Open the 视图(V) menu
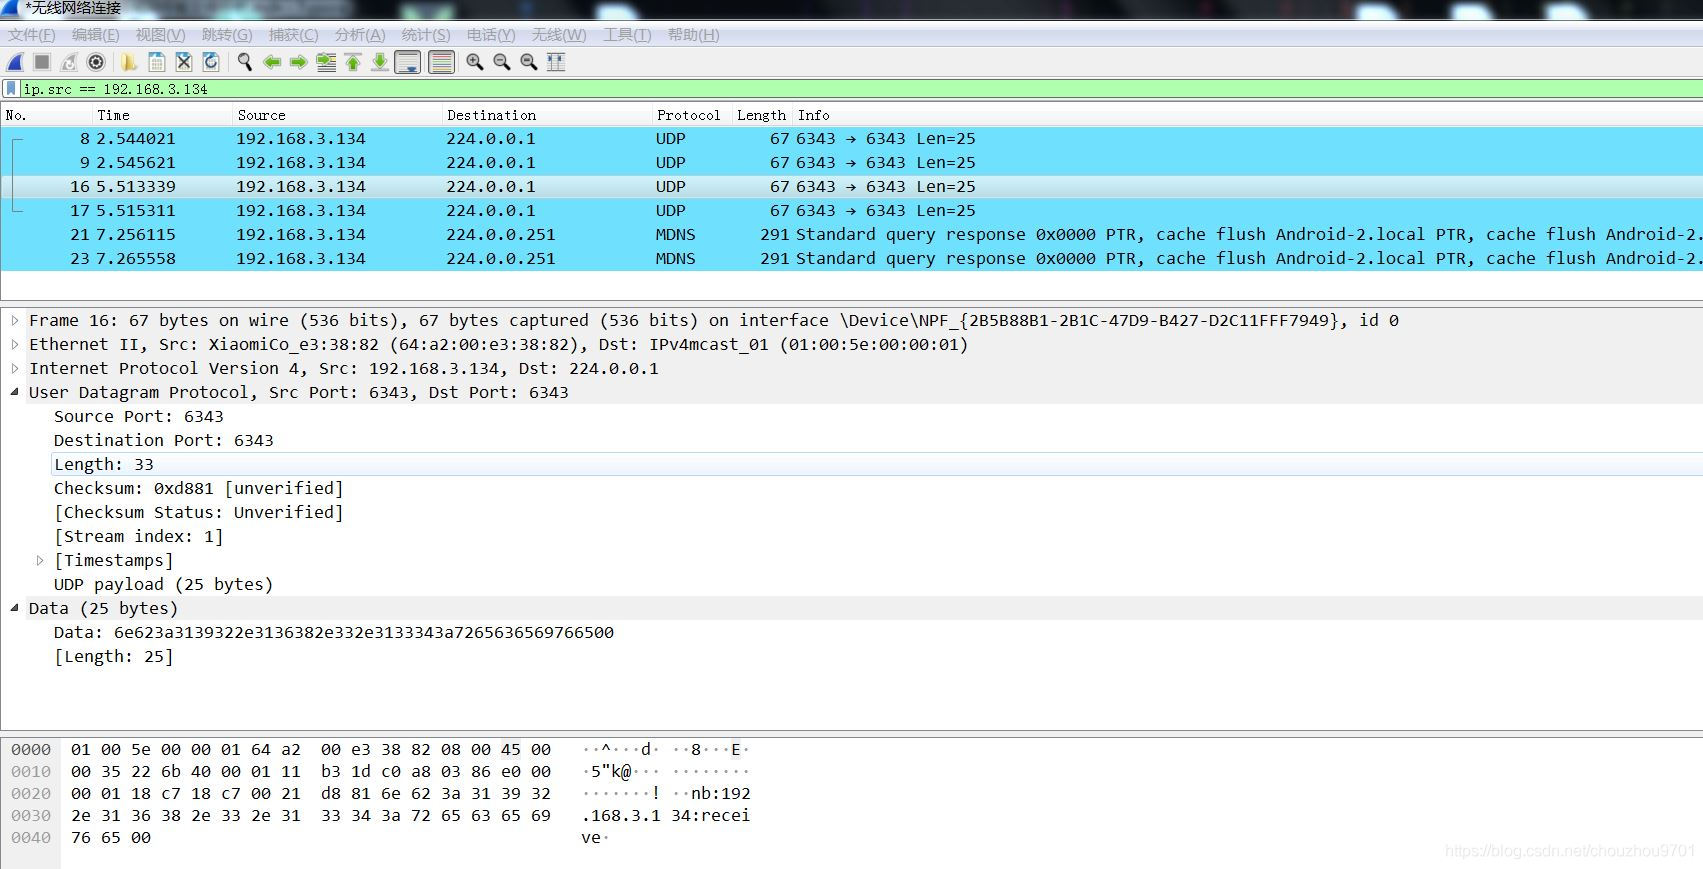Image resolution: width=1703 pixels, height=869 pixels. (160, 35)
